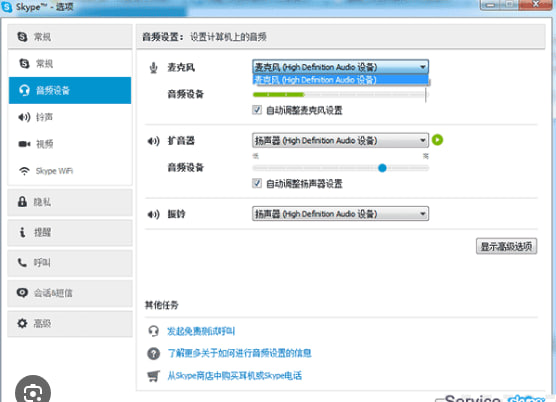Open 从Skype商店中购买耳机或Skype电话 link
Viewport: 556px width, 402px height.
[x=235, y=376]
